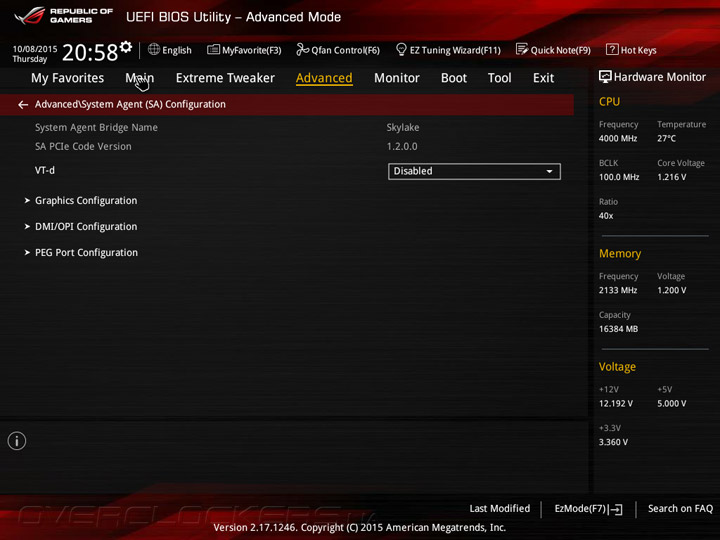Open Qfan Control(F6) label
720x540 pixels.
pos(345,50)
